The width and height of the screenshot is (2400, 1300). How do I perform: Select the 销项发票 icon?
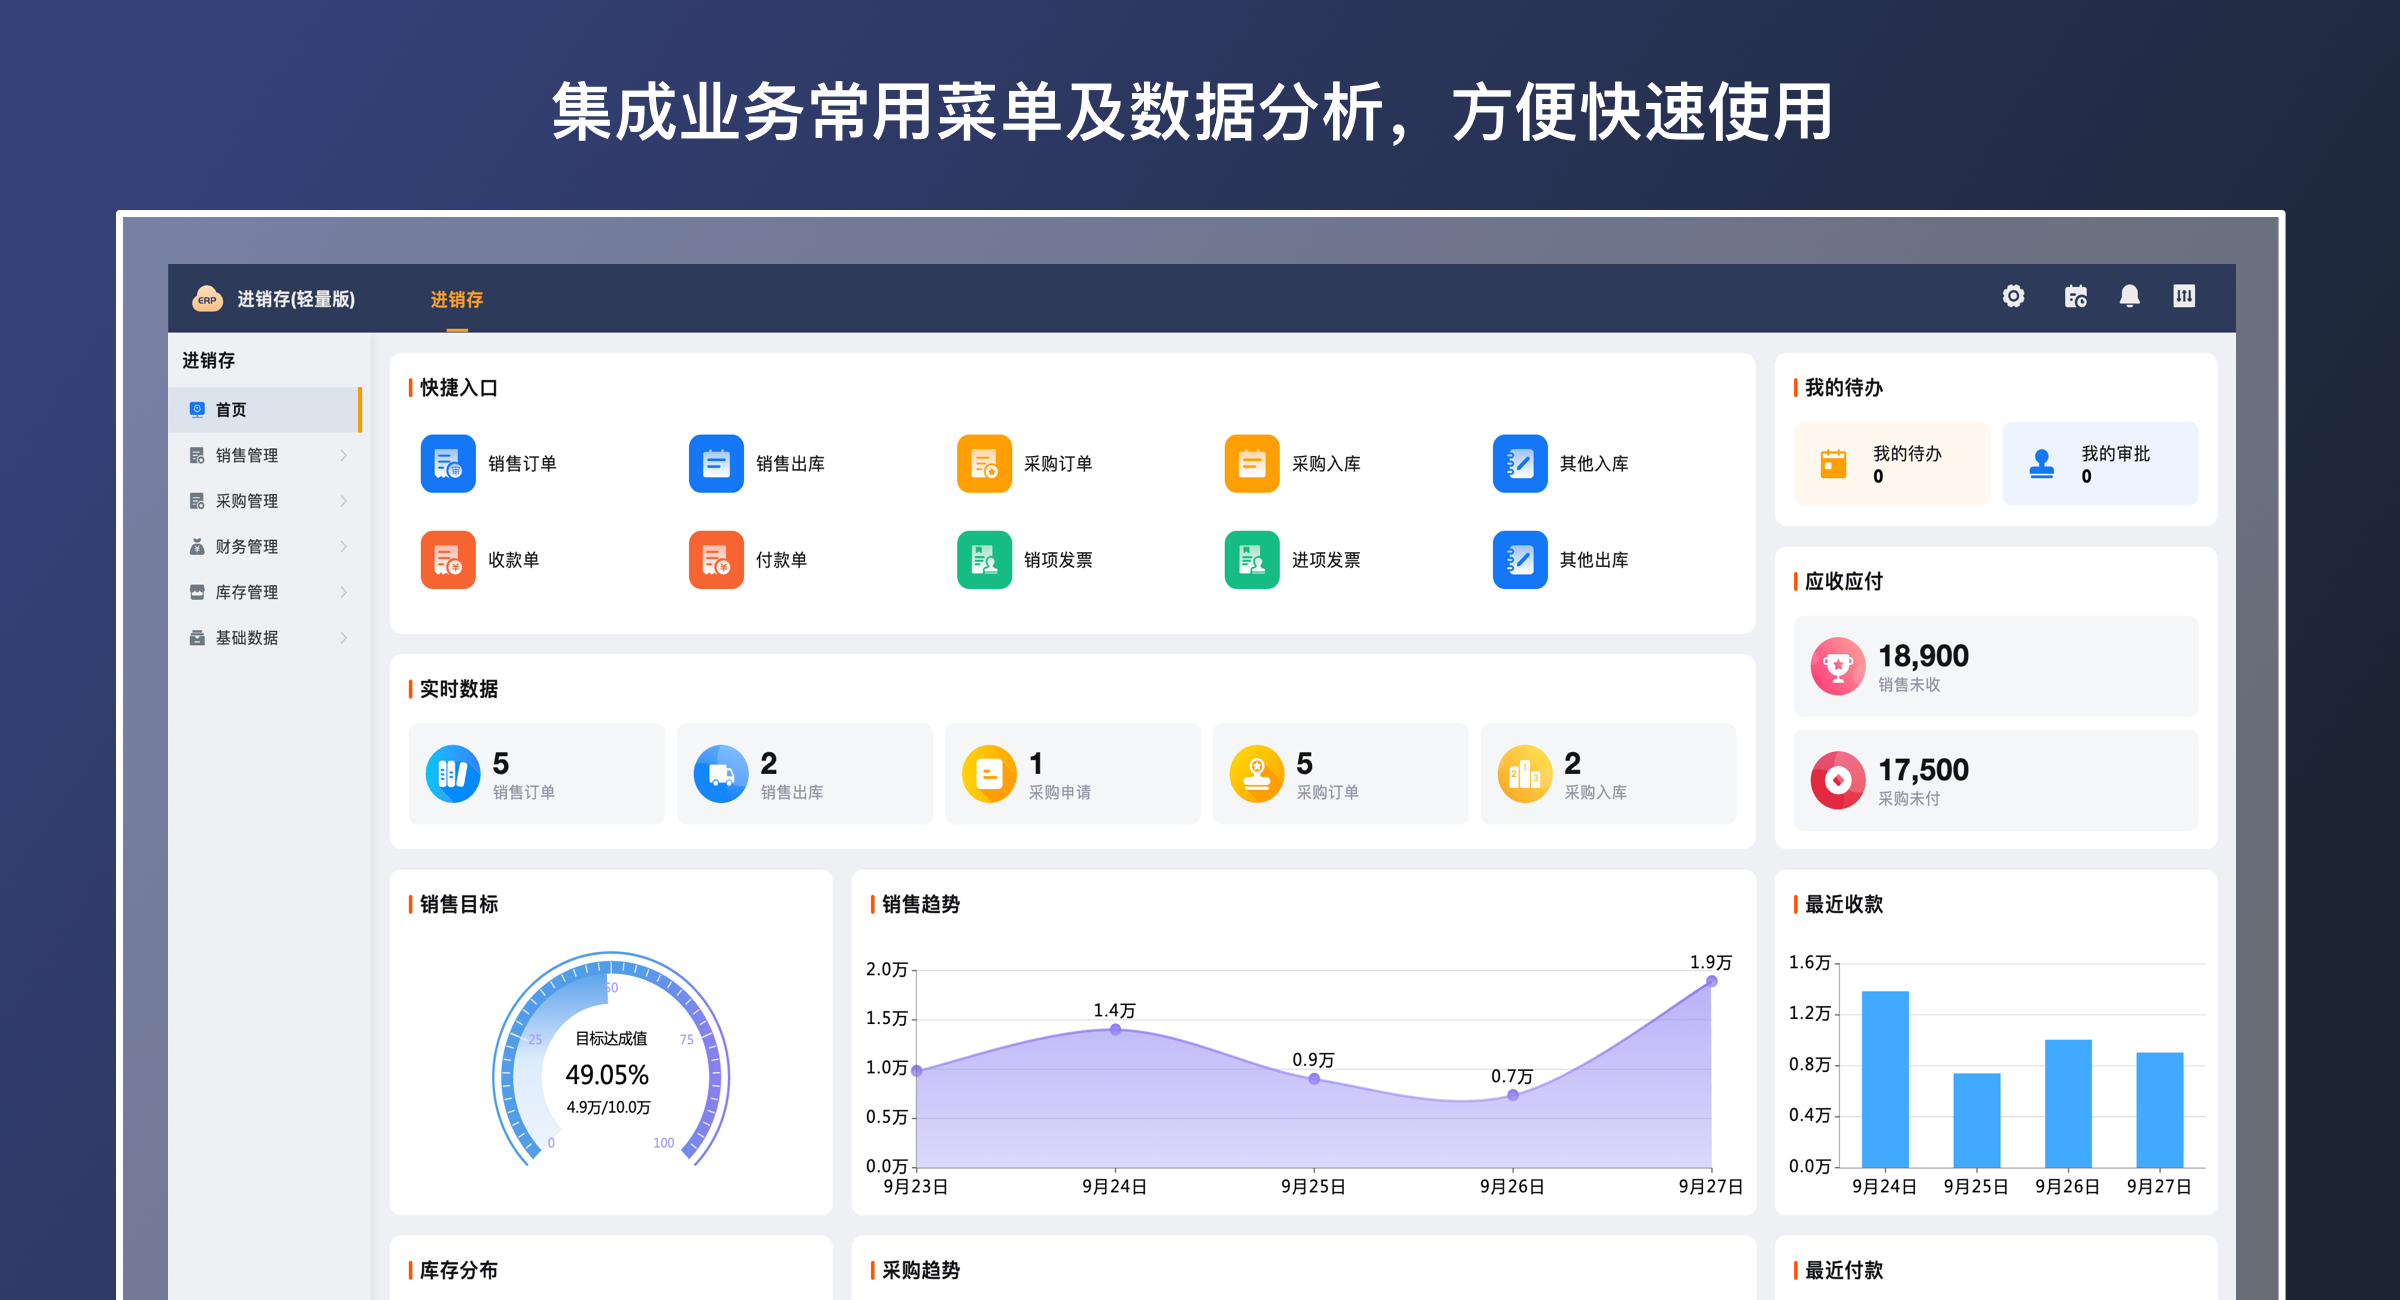[984, 560]
